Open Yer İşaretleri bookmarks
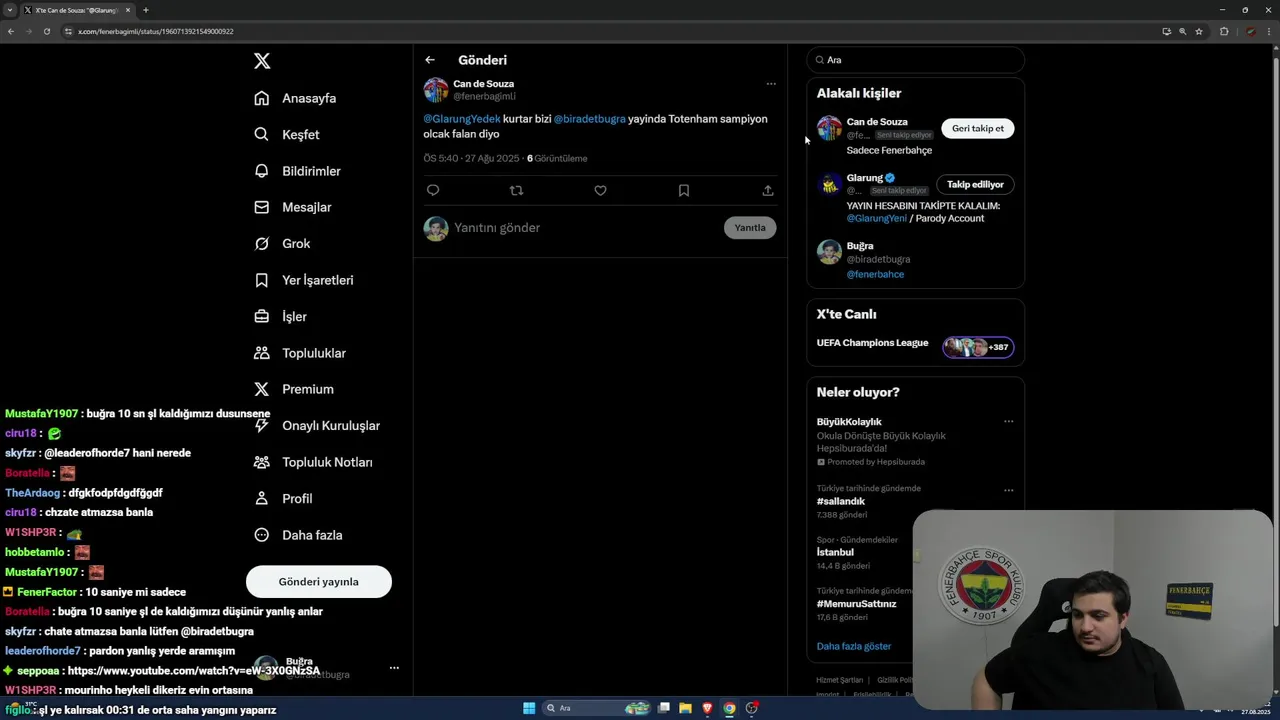 [x=303, y=280]
